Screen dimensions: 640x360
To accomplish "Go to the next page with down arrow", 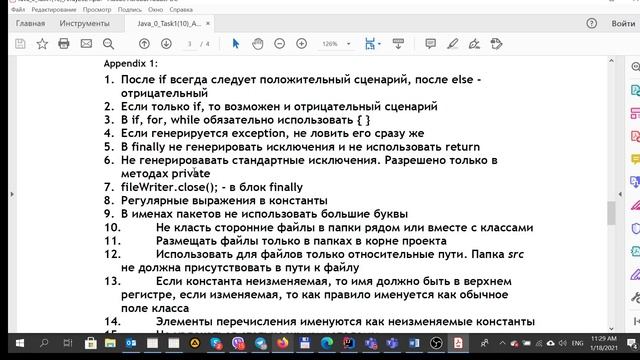I will [x=166, y=44].
